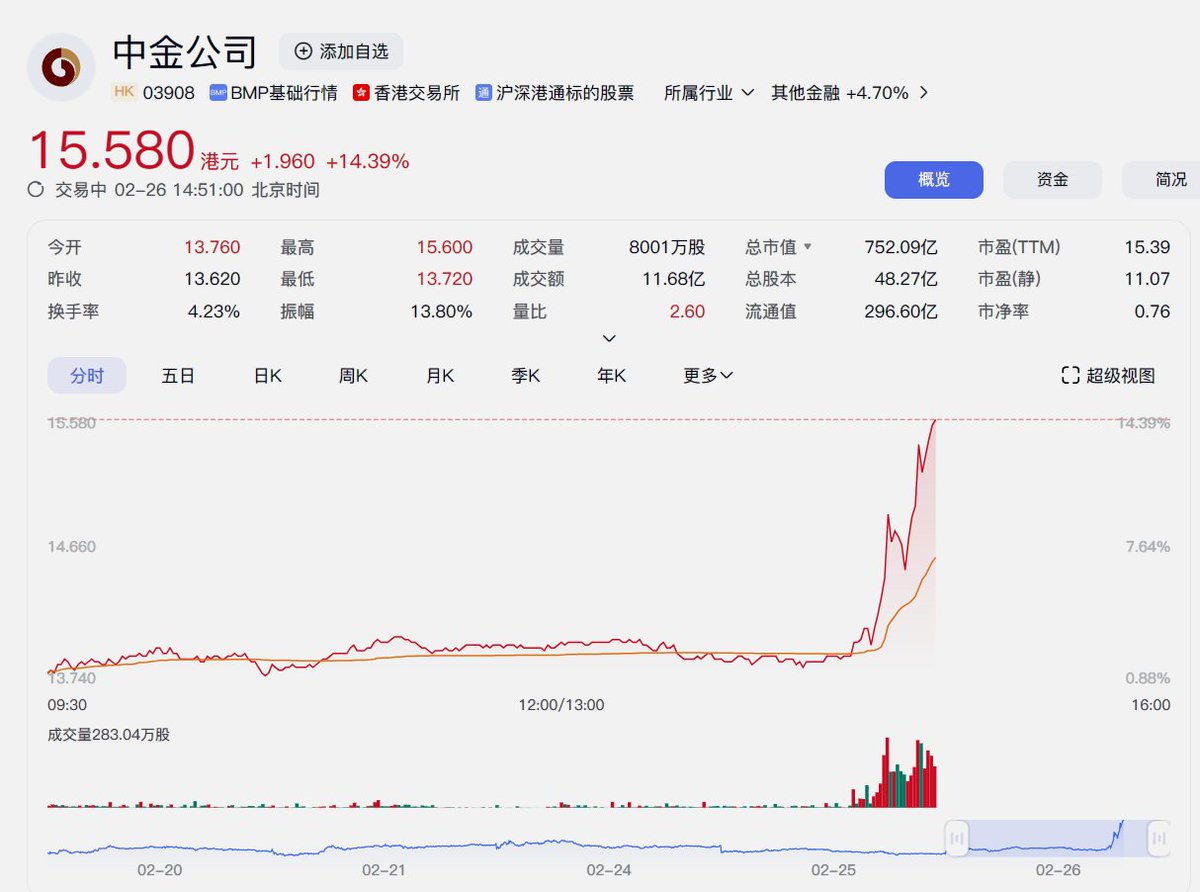Click the 市盈(静) value 11.07

(1147, 279)
